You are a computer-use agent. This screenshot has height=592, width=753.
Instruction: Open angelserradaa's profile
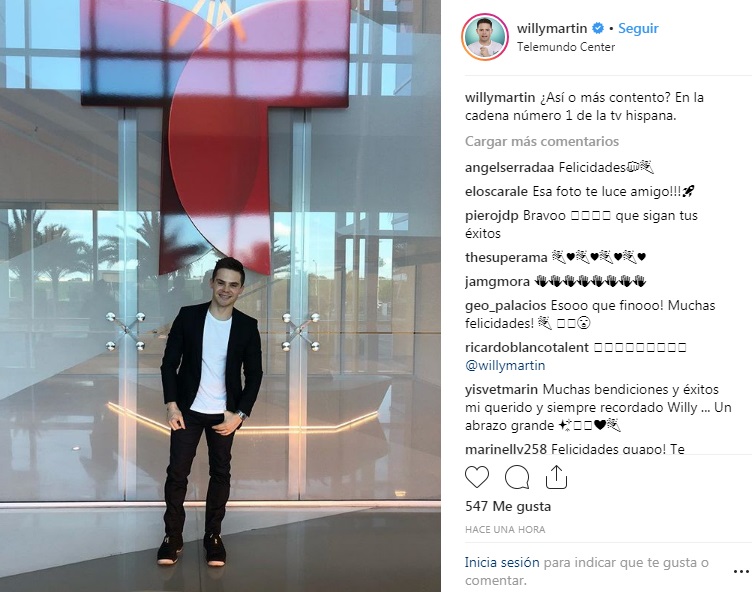(509, 167)
